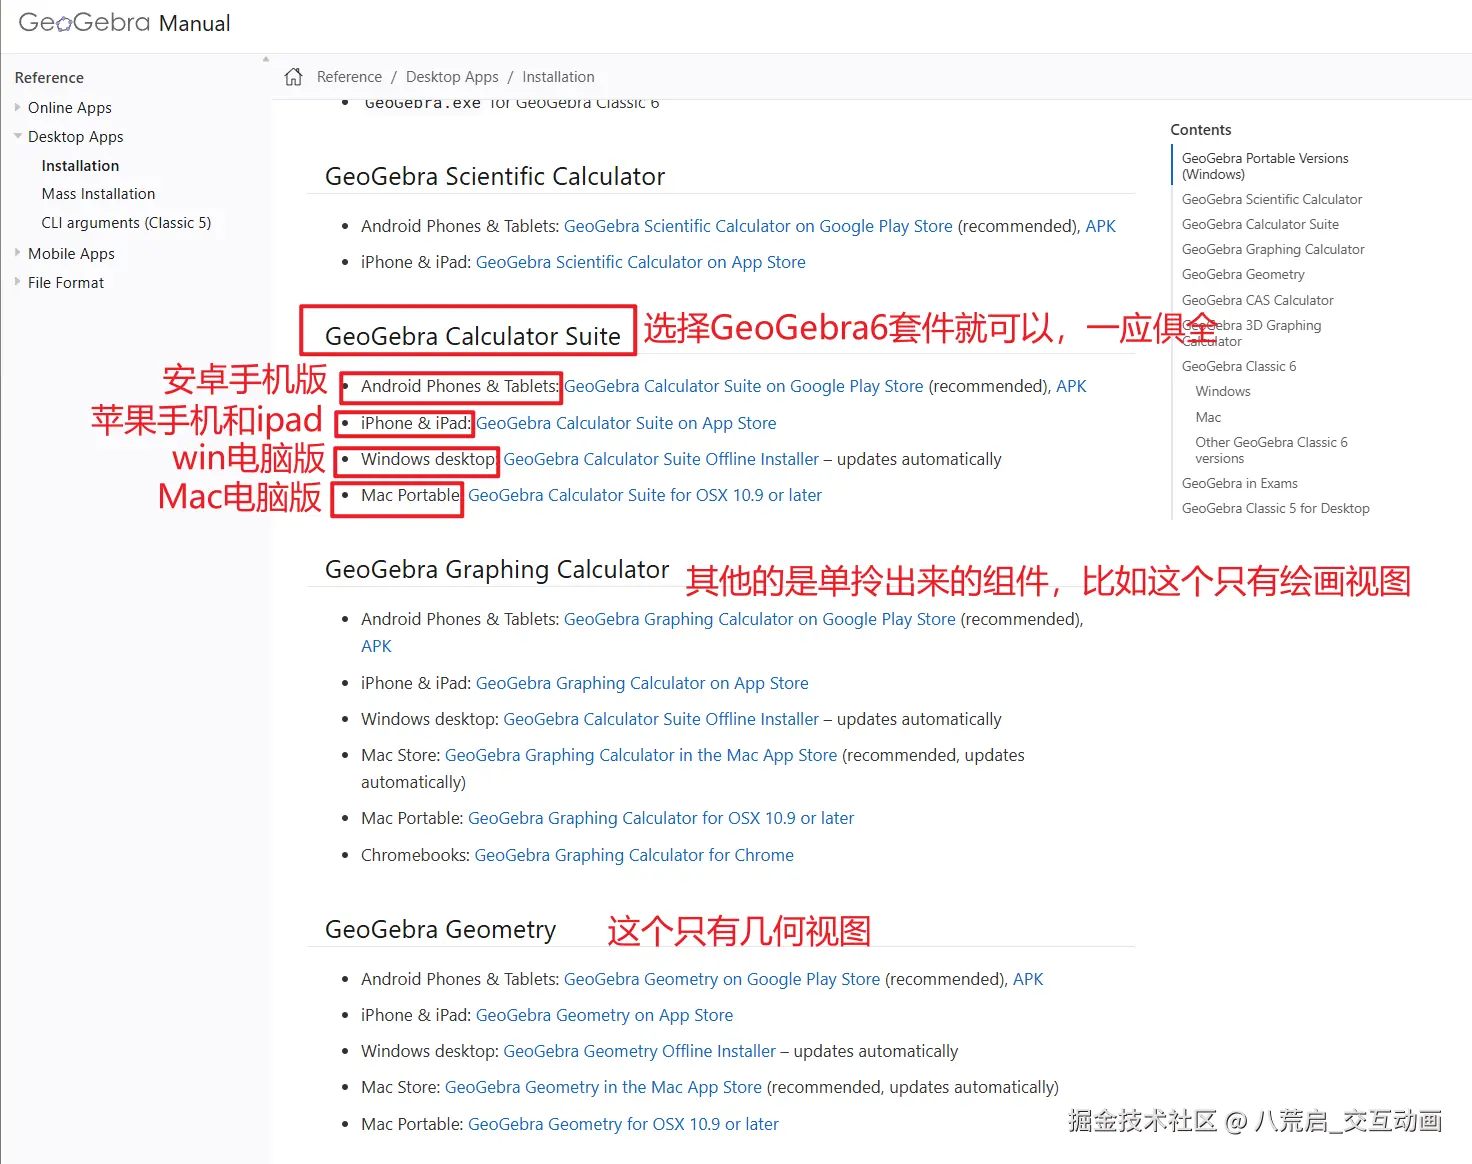Jump to GeoGebra Classic 6 in Contents

(x=1239, y=366)
